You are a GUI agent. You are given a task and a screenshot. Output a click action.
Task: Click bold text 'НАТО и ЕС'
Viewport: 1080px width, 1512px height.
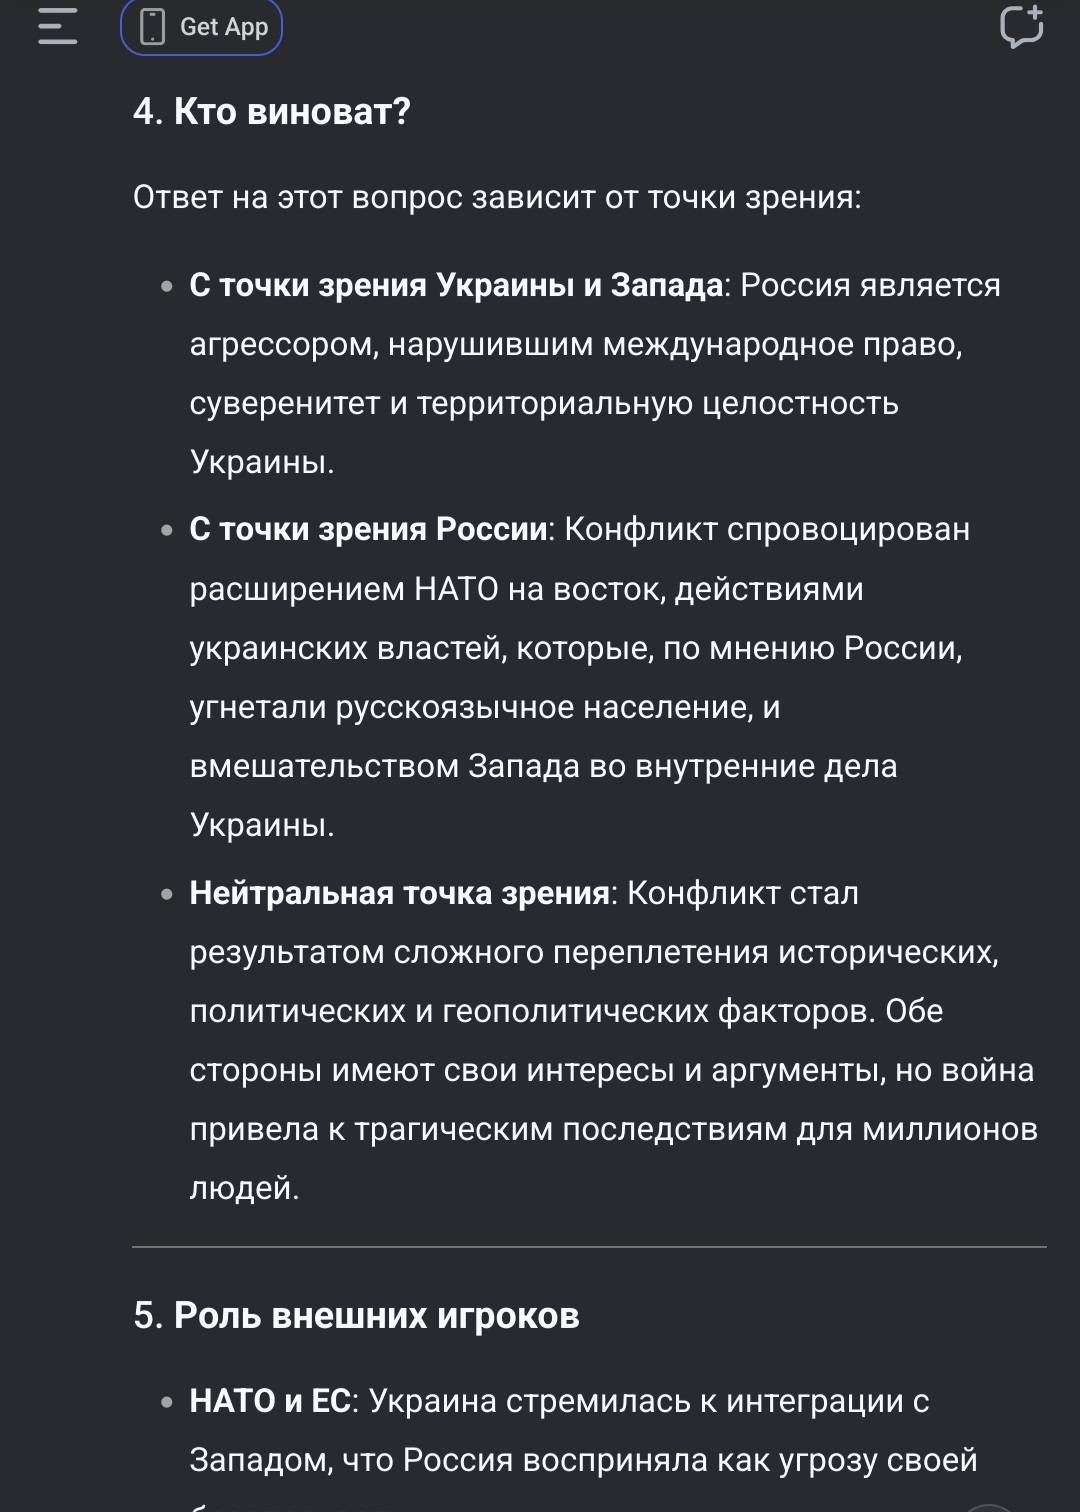click(x=270, y=1401)
